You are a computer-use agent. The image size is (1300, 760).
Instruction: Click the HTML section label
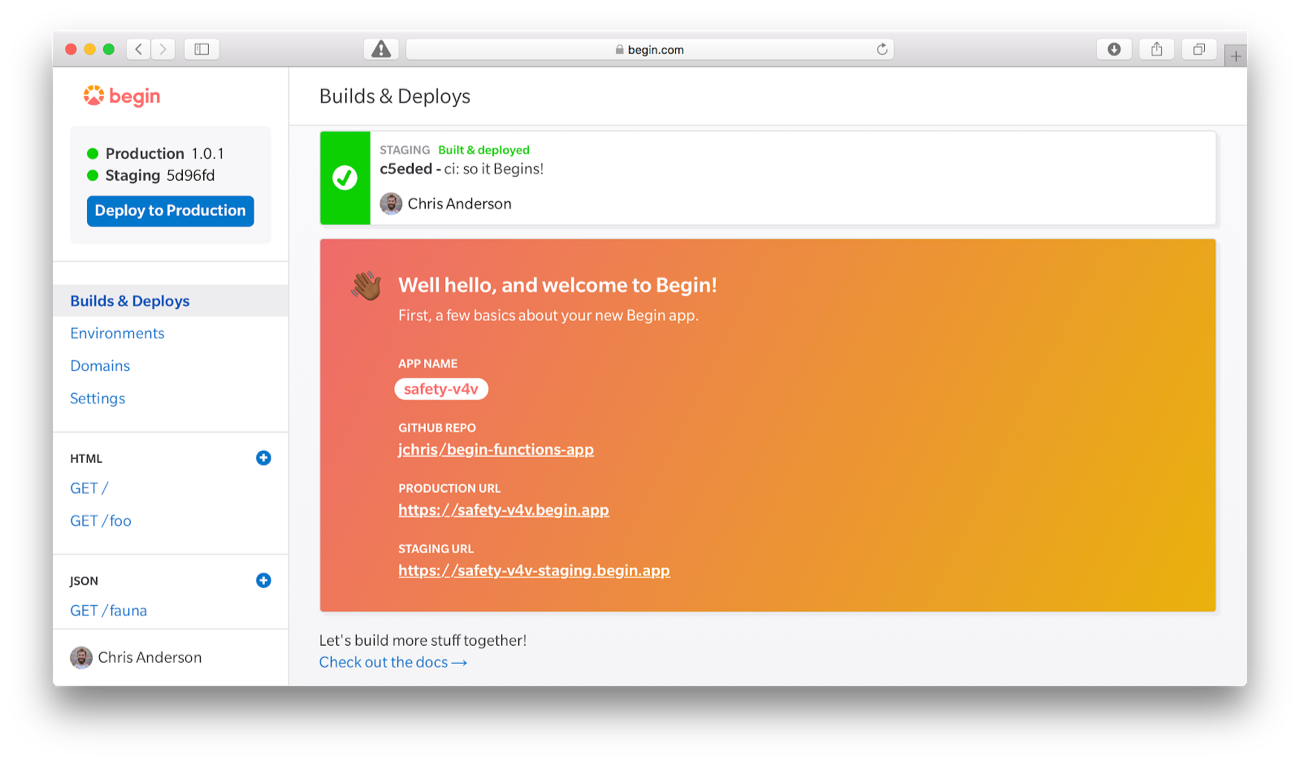tap(86, 459)
